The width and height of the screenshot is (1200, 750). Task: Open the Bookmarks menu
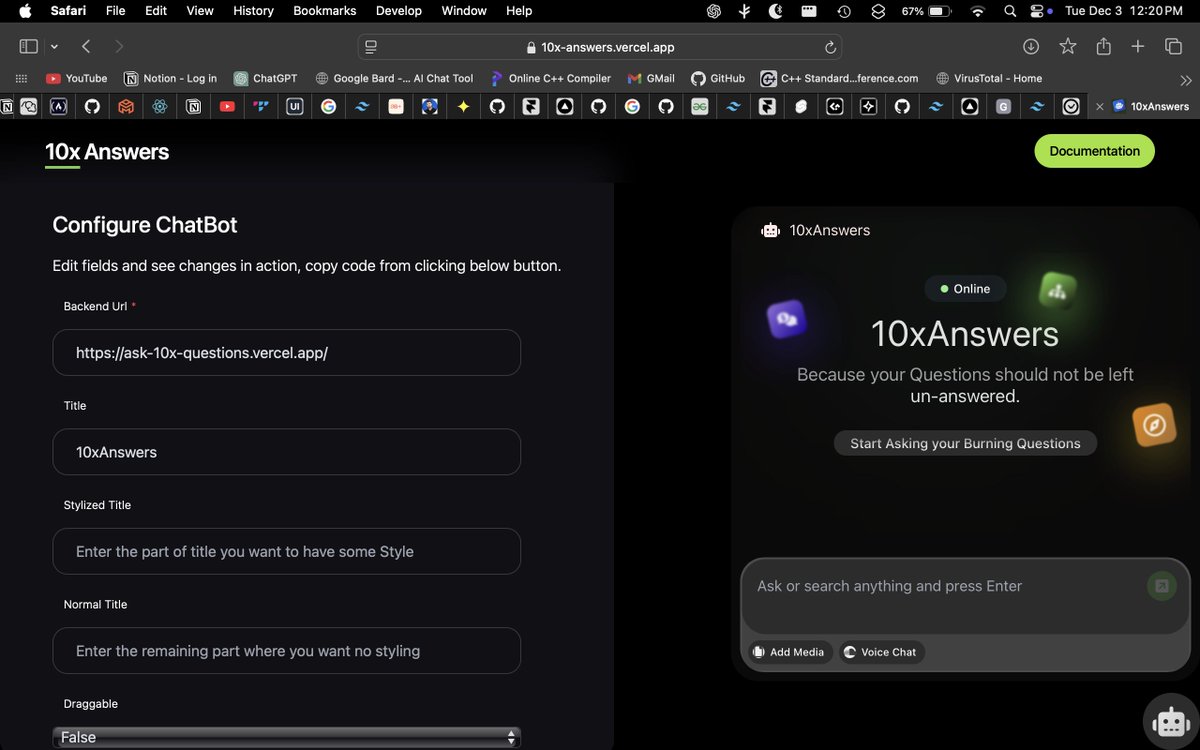[325, 11]
